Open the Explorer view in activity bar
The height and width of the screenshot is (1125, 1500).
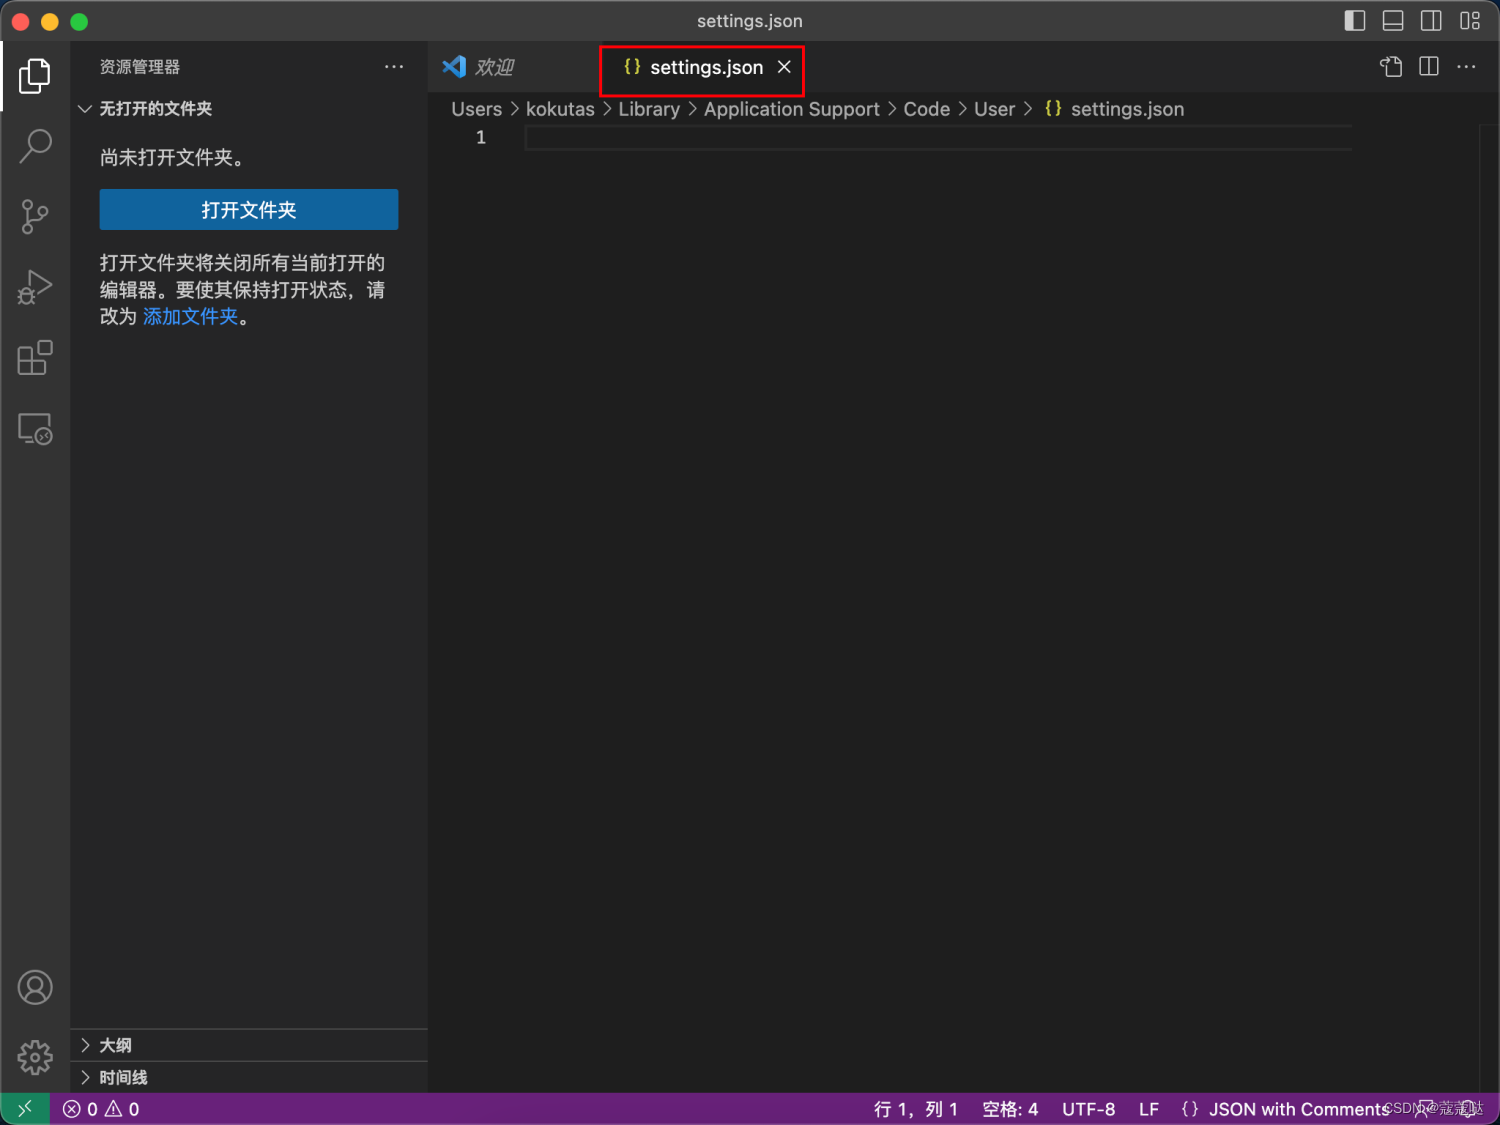[x=35, y=76]
